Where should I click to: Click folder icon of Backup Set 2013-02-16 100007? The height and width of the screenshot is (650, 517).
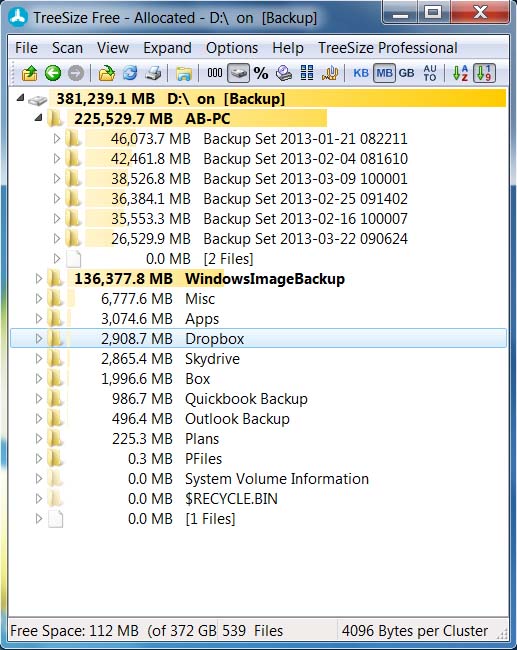pyautogui.click(x=73, y=218)
